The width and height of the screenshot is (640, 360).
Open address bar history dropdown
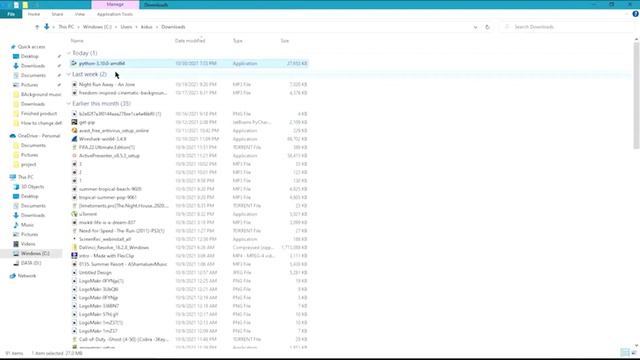pyautogui.click(x=475, y=27)
